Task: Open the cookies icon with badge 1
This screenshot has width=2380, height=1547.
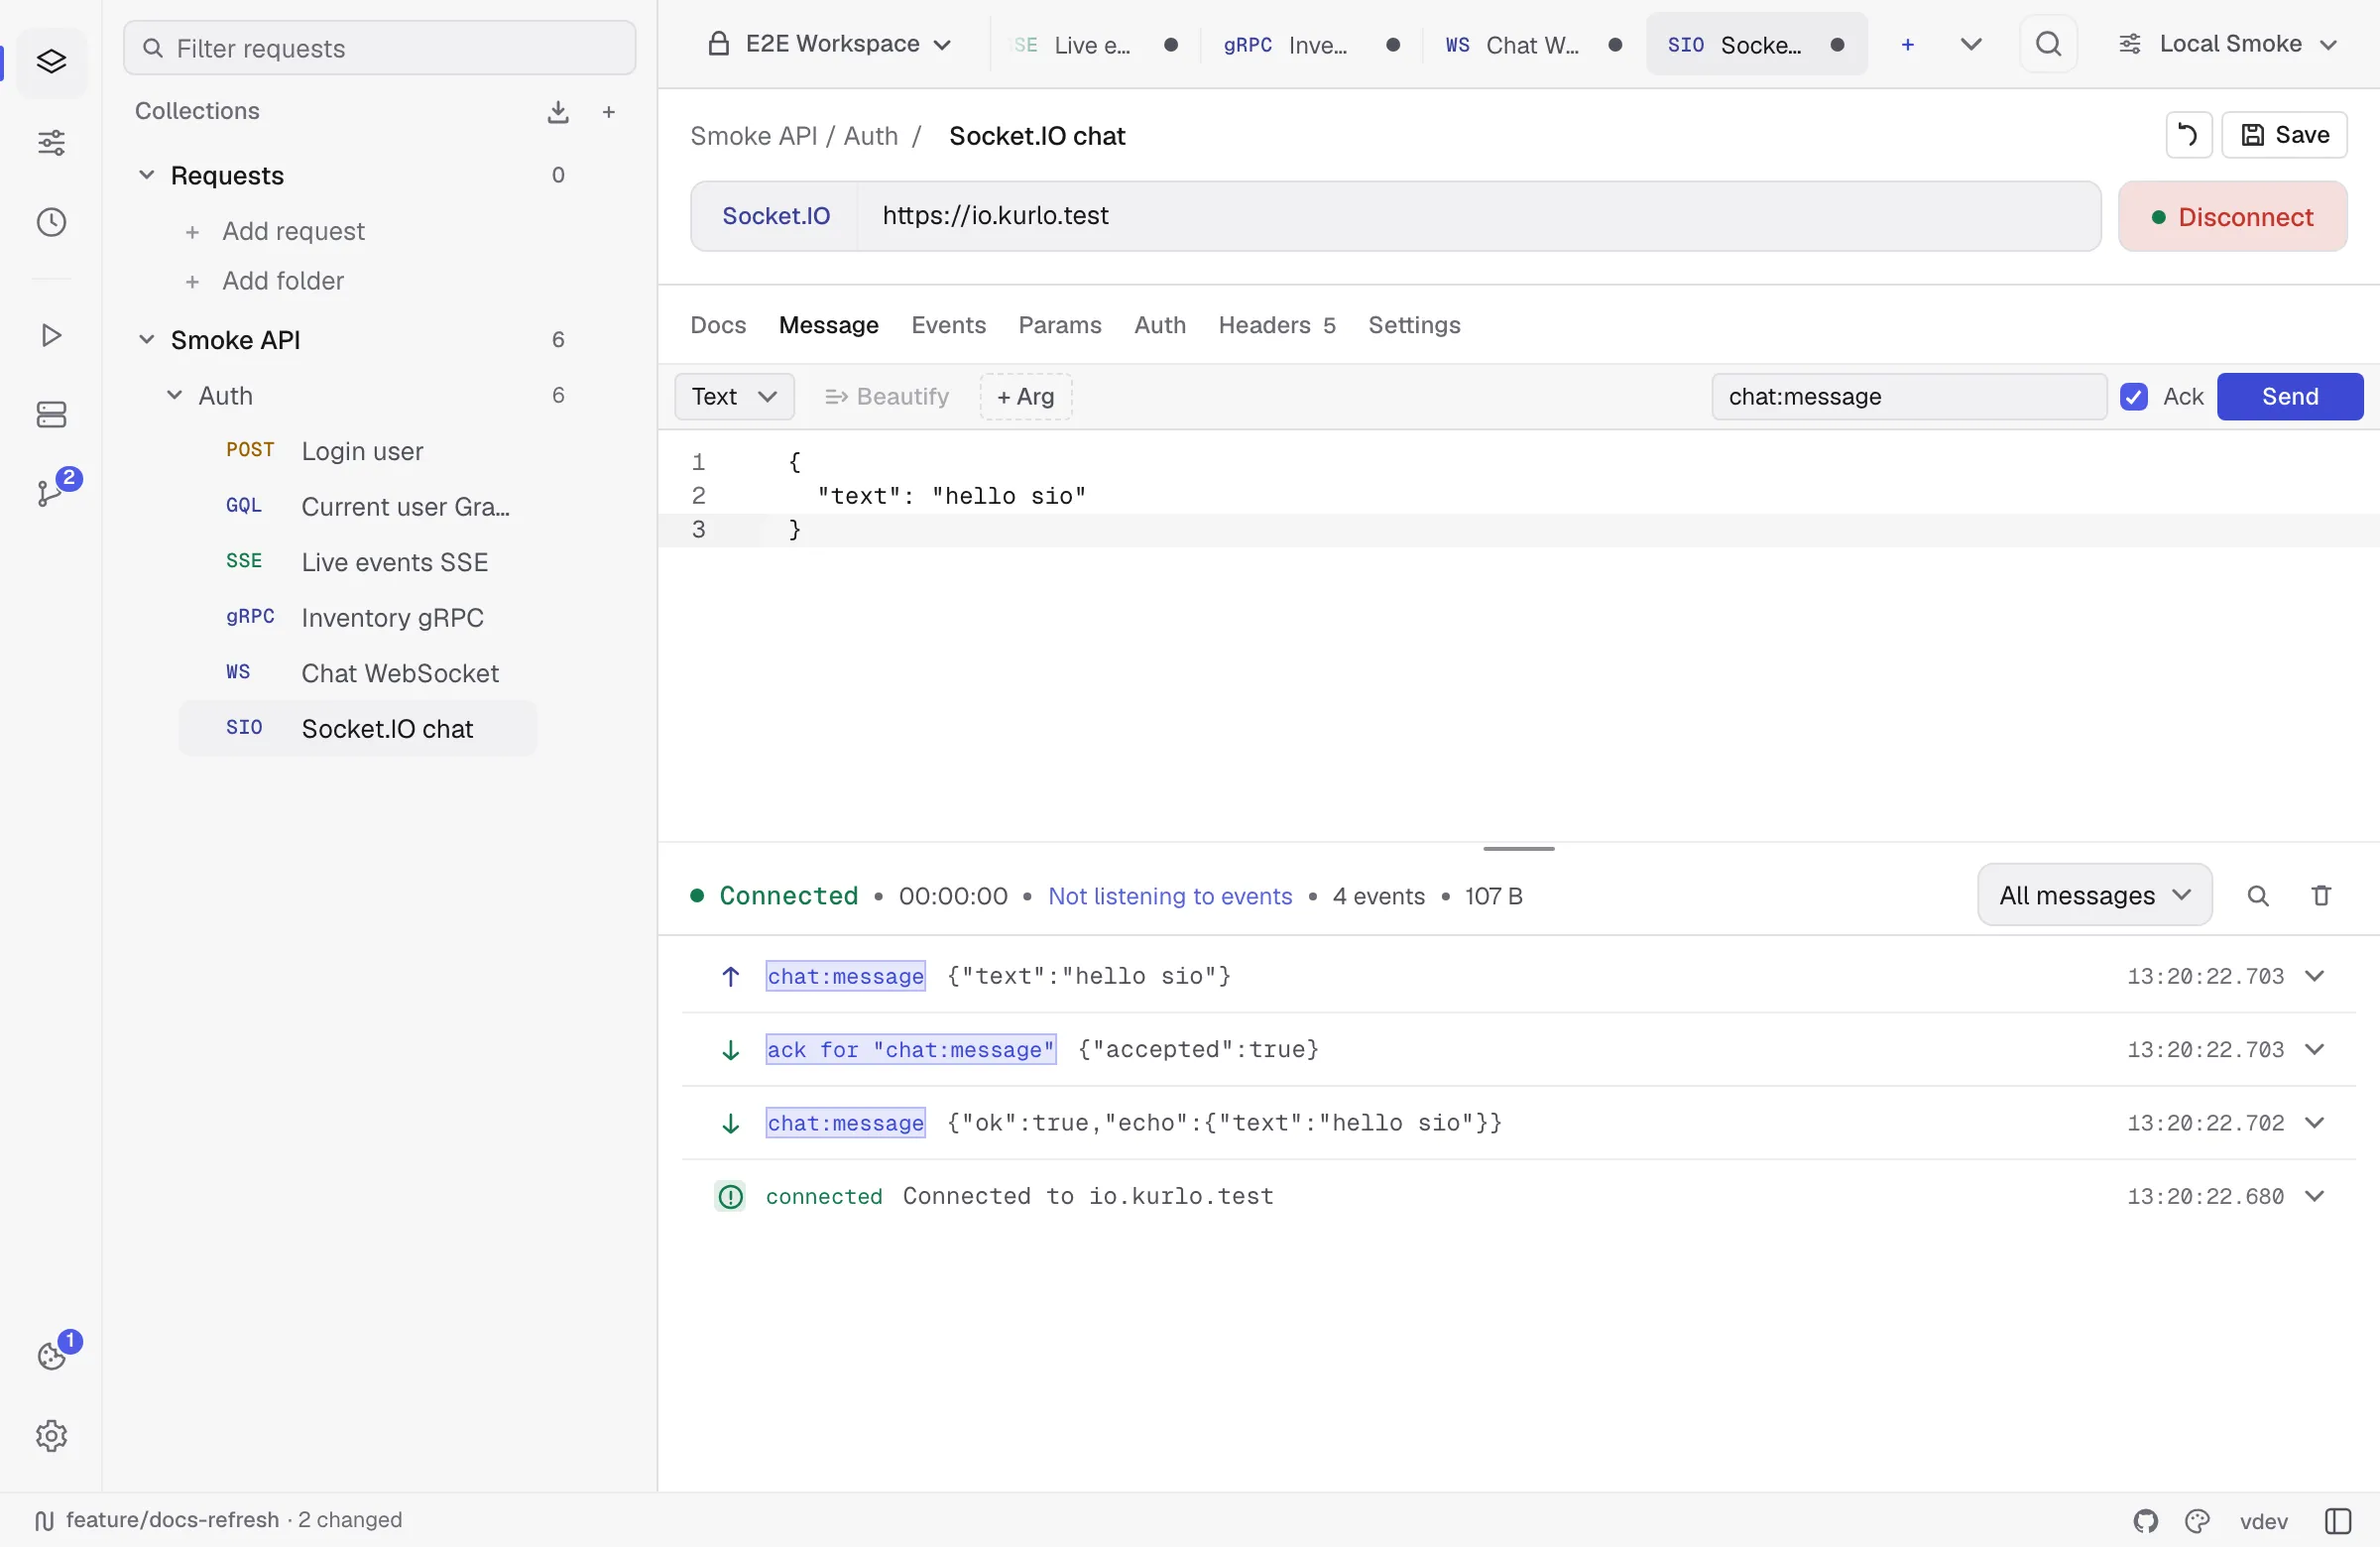Action: click(x=51, y=1355)
